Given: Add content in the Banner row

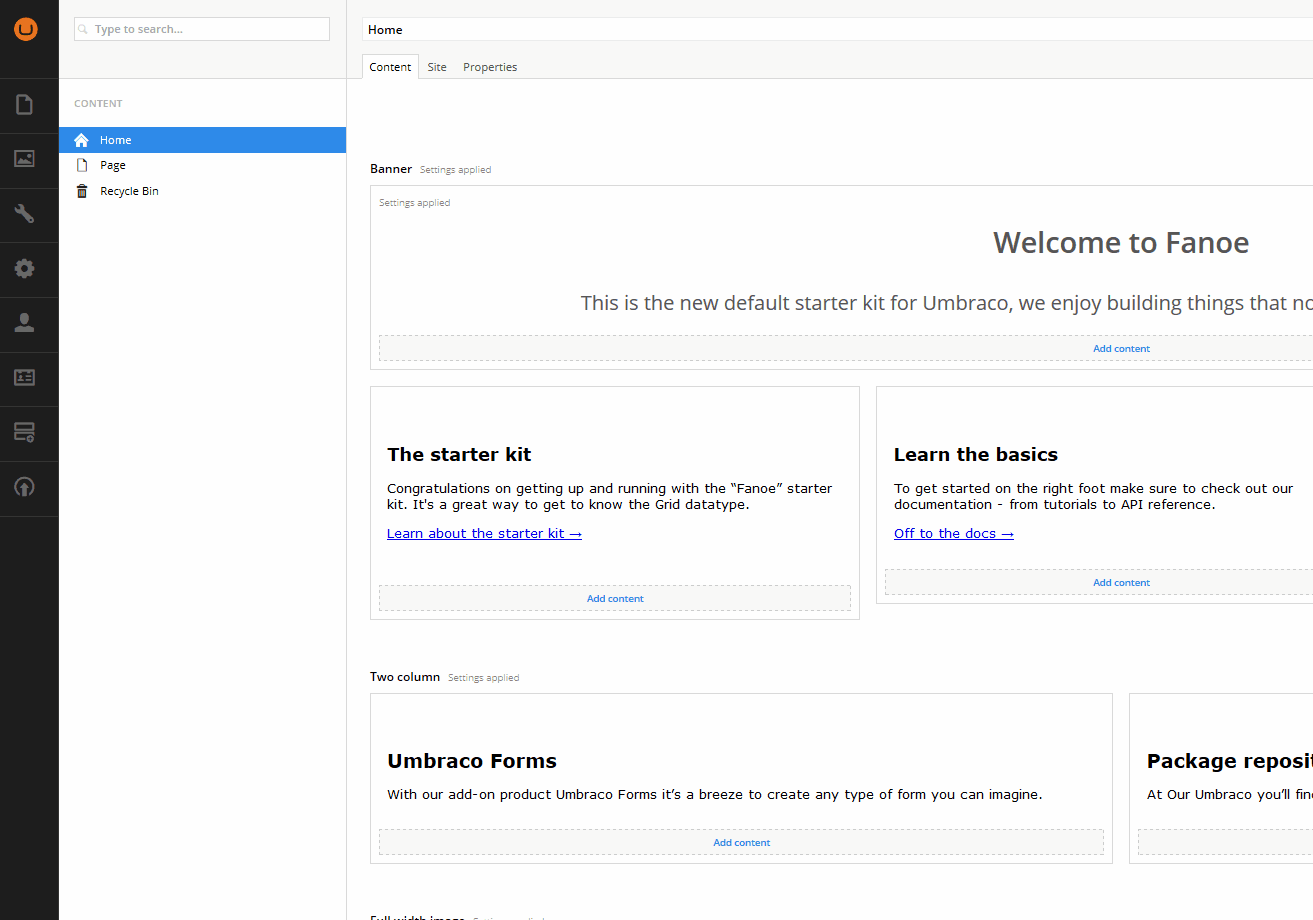Looking at the screenshot, I should point(1121,348).
